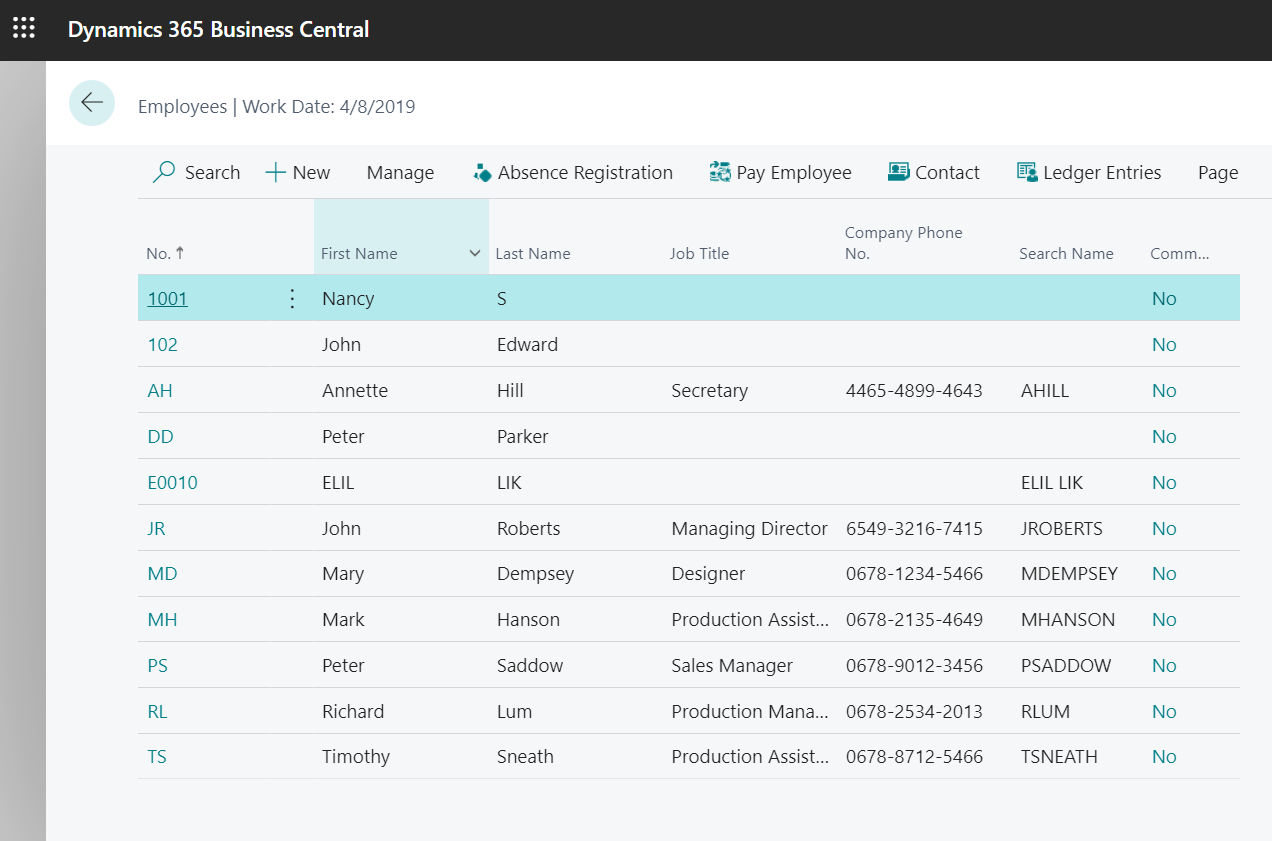Open employee RL link

click(157, 712)
